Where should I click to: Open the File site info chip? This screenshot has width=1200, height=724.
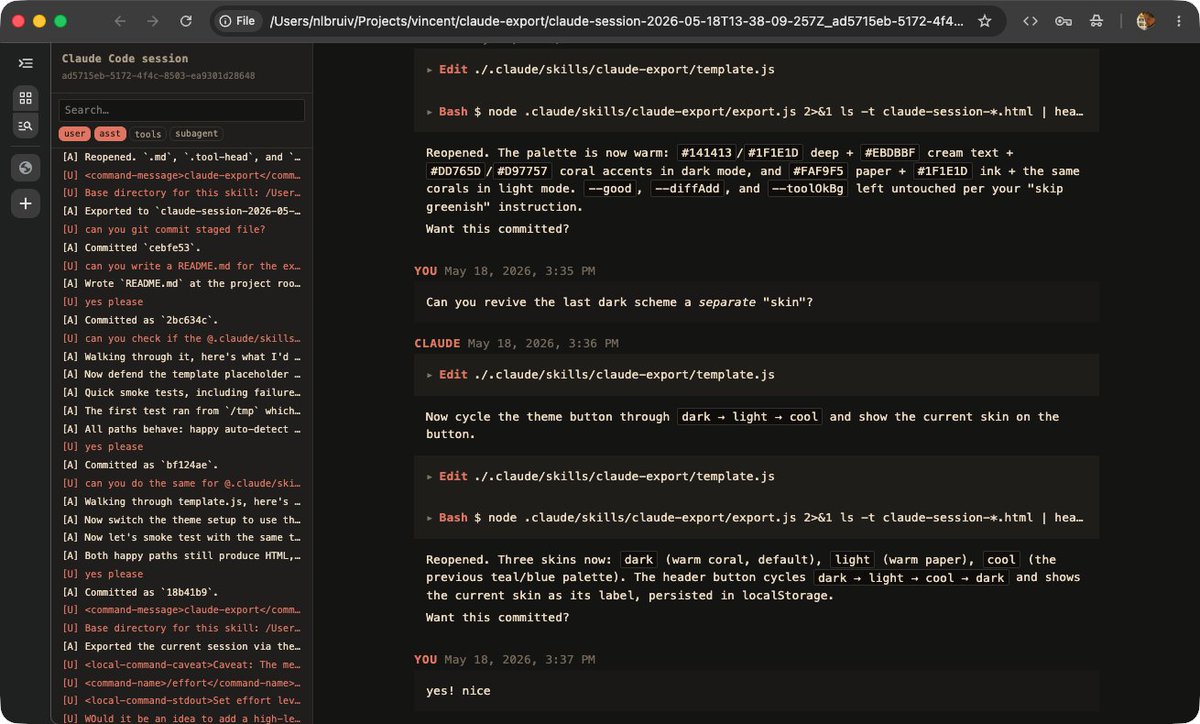(x=236, y=21)
